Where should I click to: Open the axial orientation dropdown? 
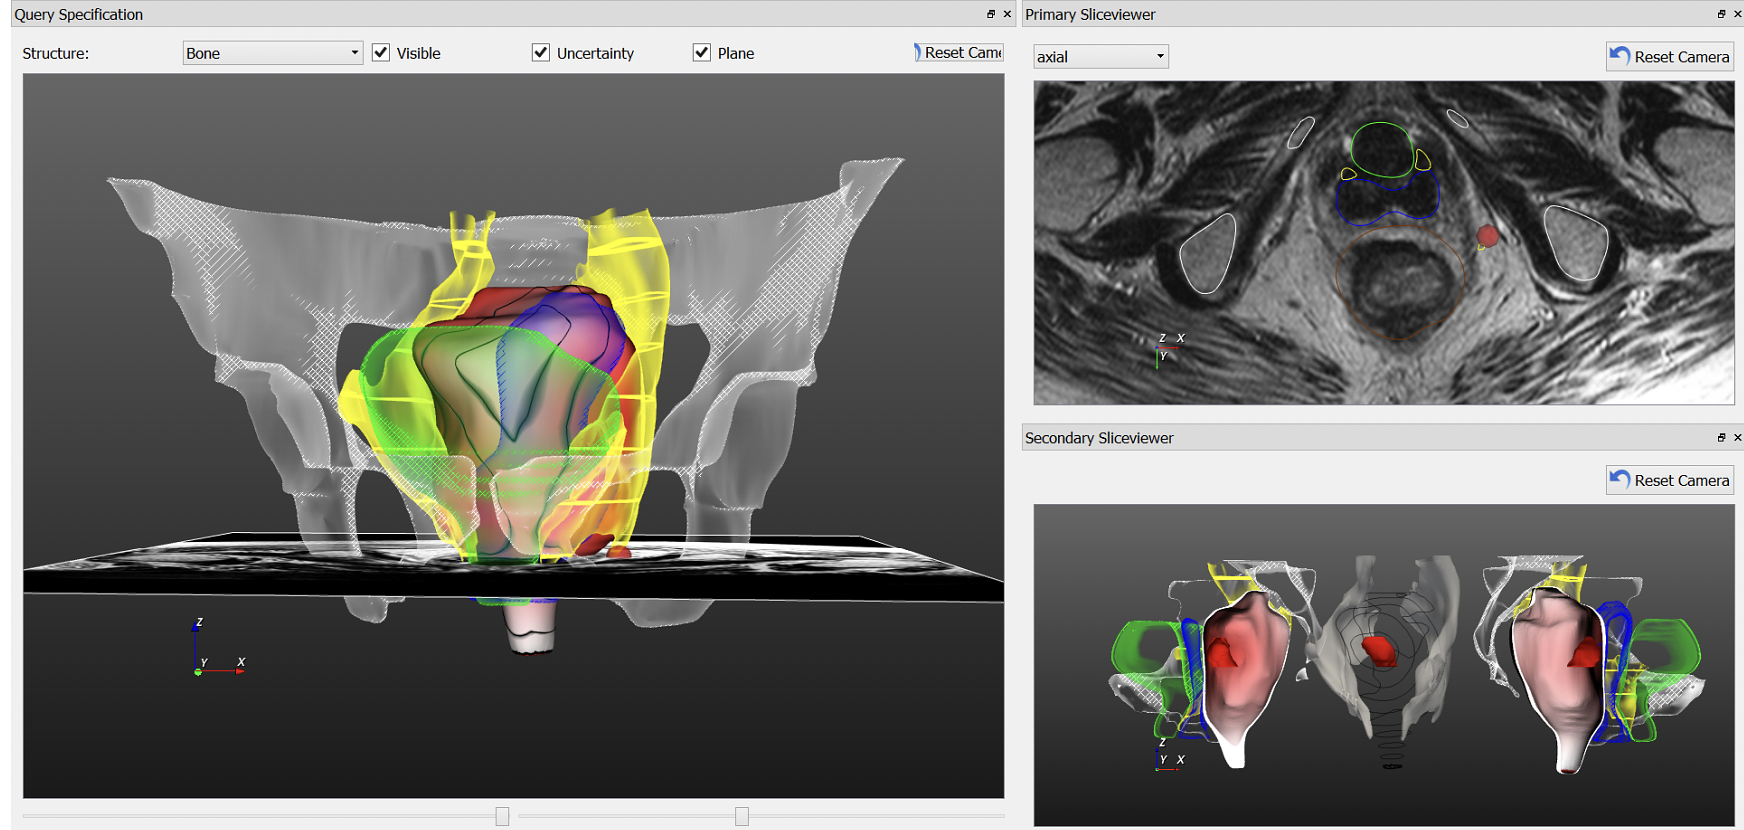[1100, 57]
